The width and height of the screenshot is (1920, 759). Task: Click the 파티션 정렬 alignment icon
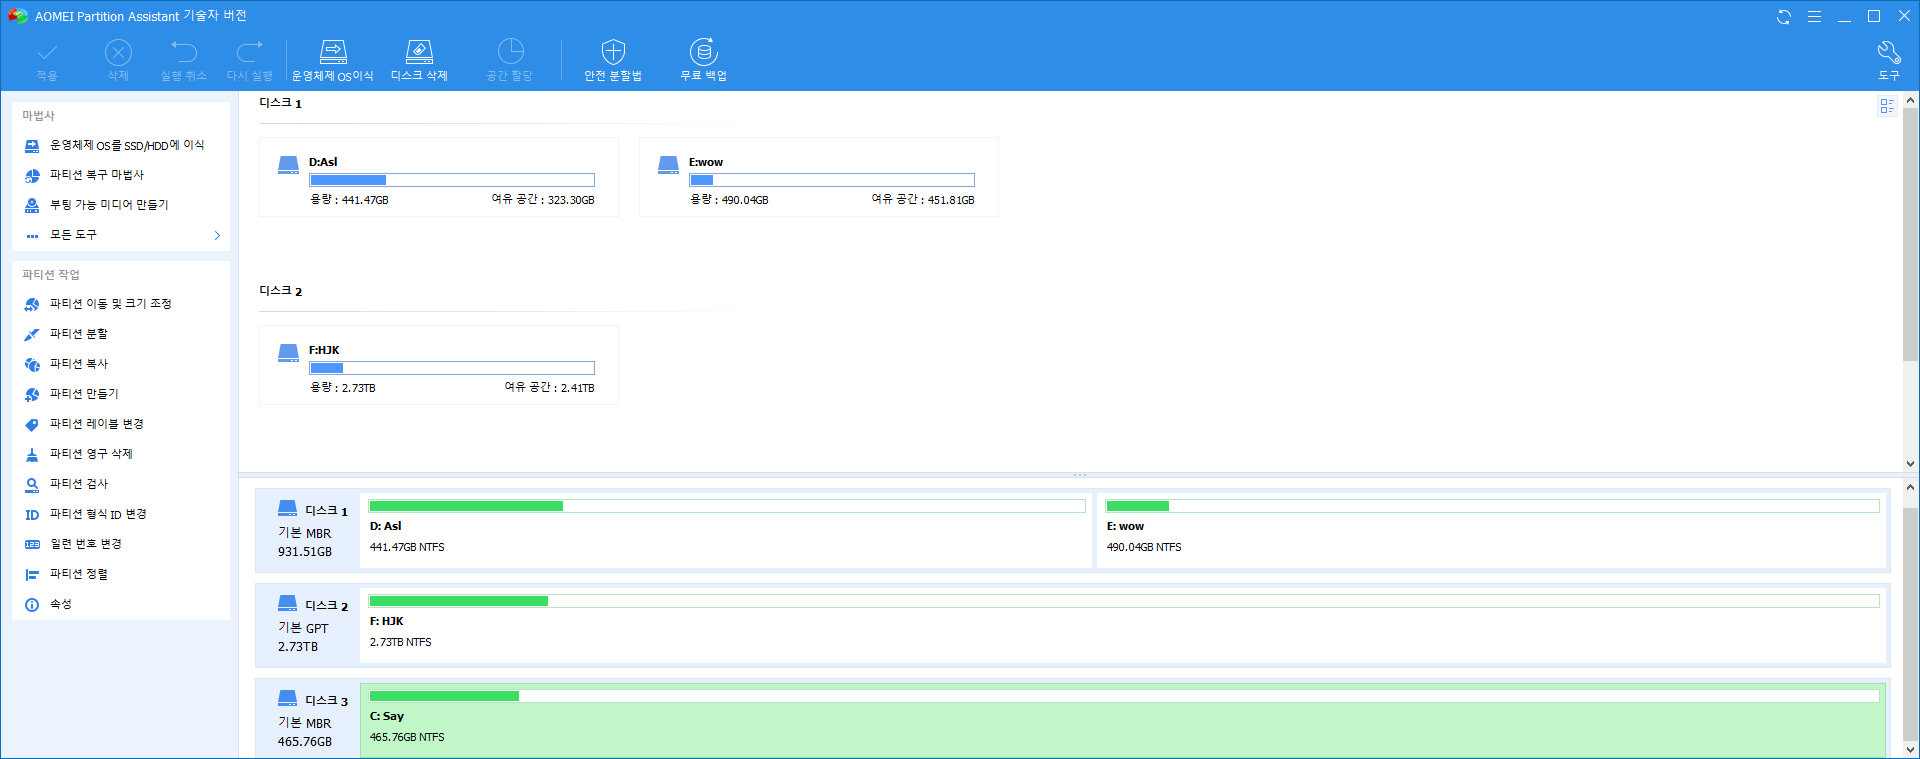[32, 574]
